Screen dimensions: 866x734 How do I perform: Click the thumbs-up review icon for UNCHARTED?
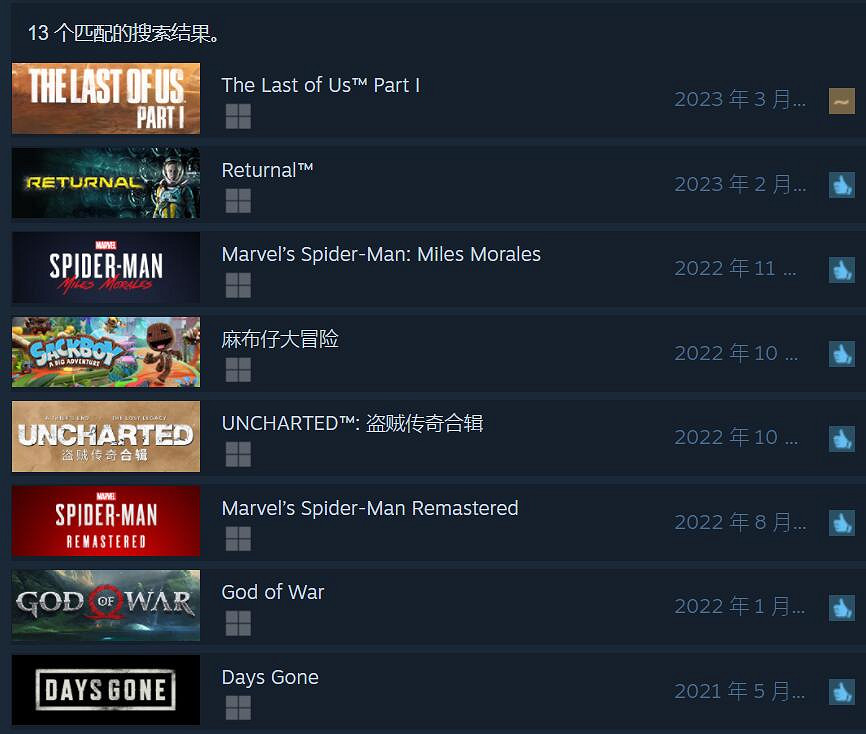click(841, 439)
